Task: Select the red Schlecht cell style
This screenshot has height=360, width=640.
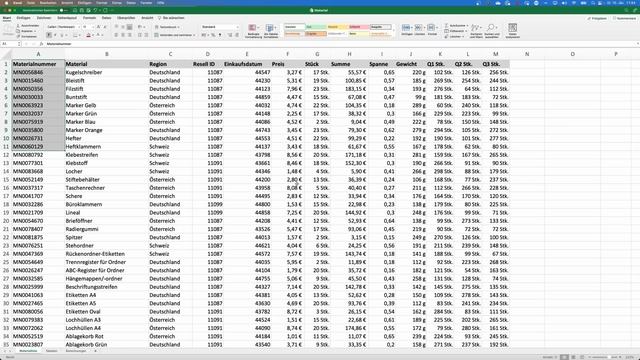Action: [x=359, y=27]
